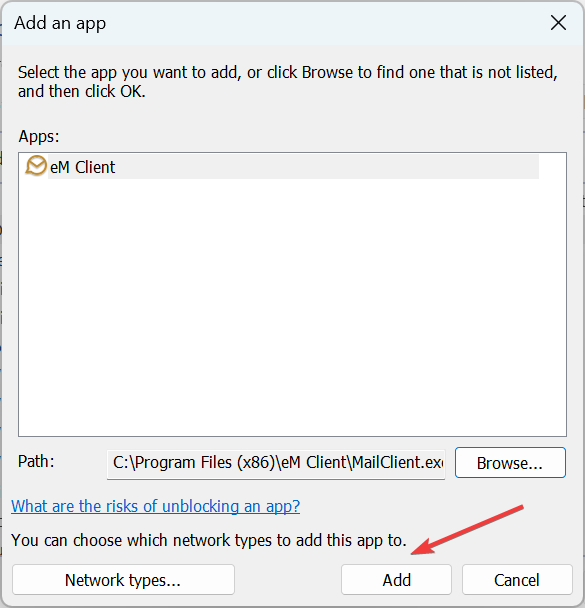The height and width of the screenshot is (608, 585).
Task: Close the Add an app window
Action: 558,23
